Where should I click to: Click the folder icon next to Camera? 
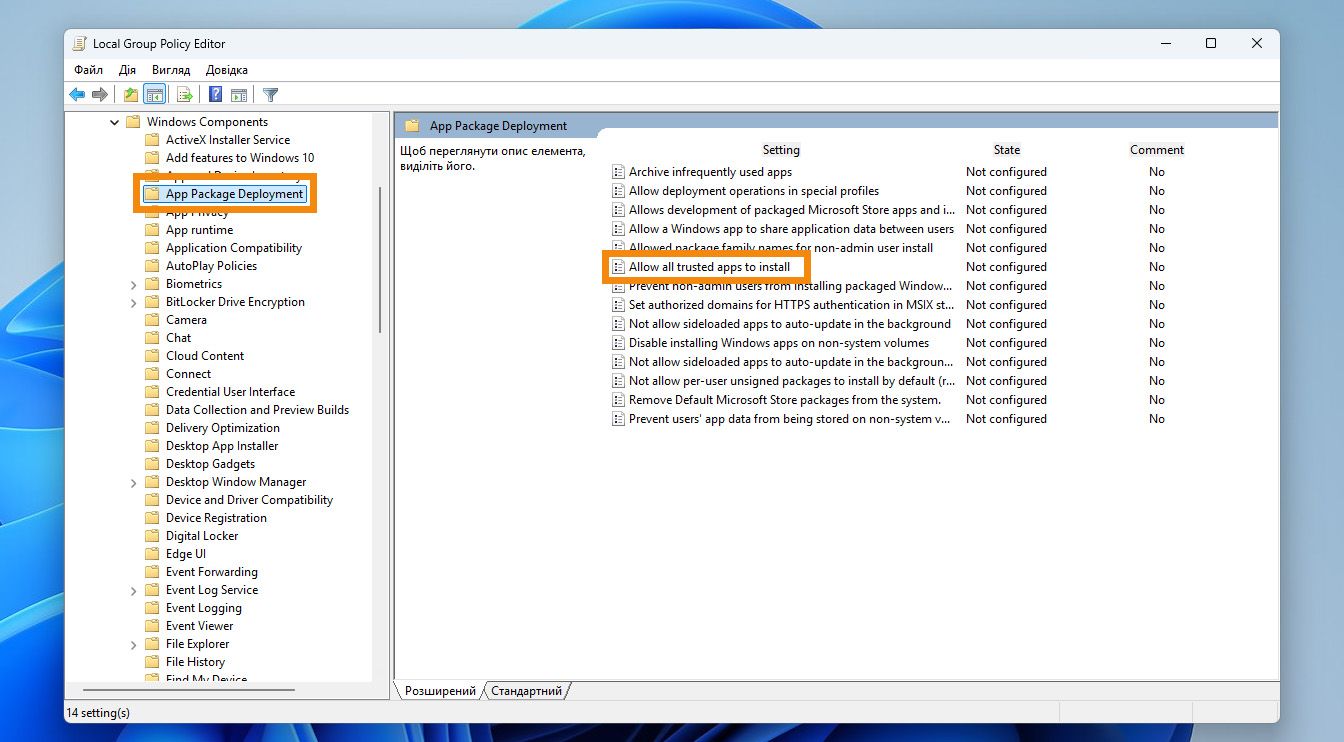152,320
